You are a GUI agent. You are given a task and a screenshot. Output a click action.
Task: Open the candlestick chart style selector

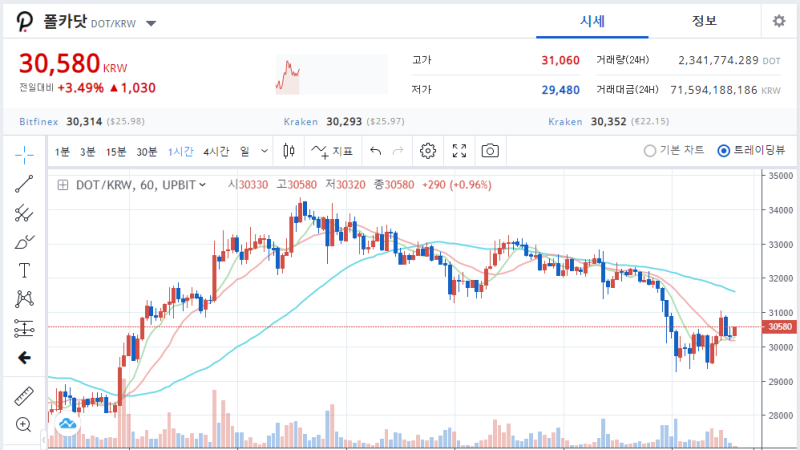pos(289,151)
